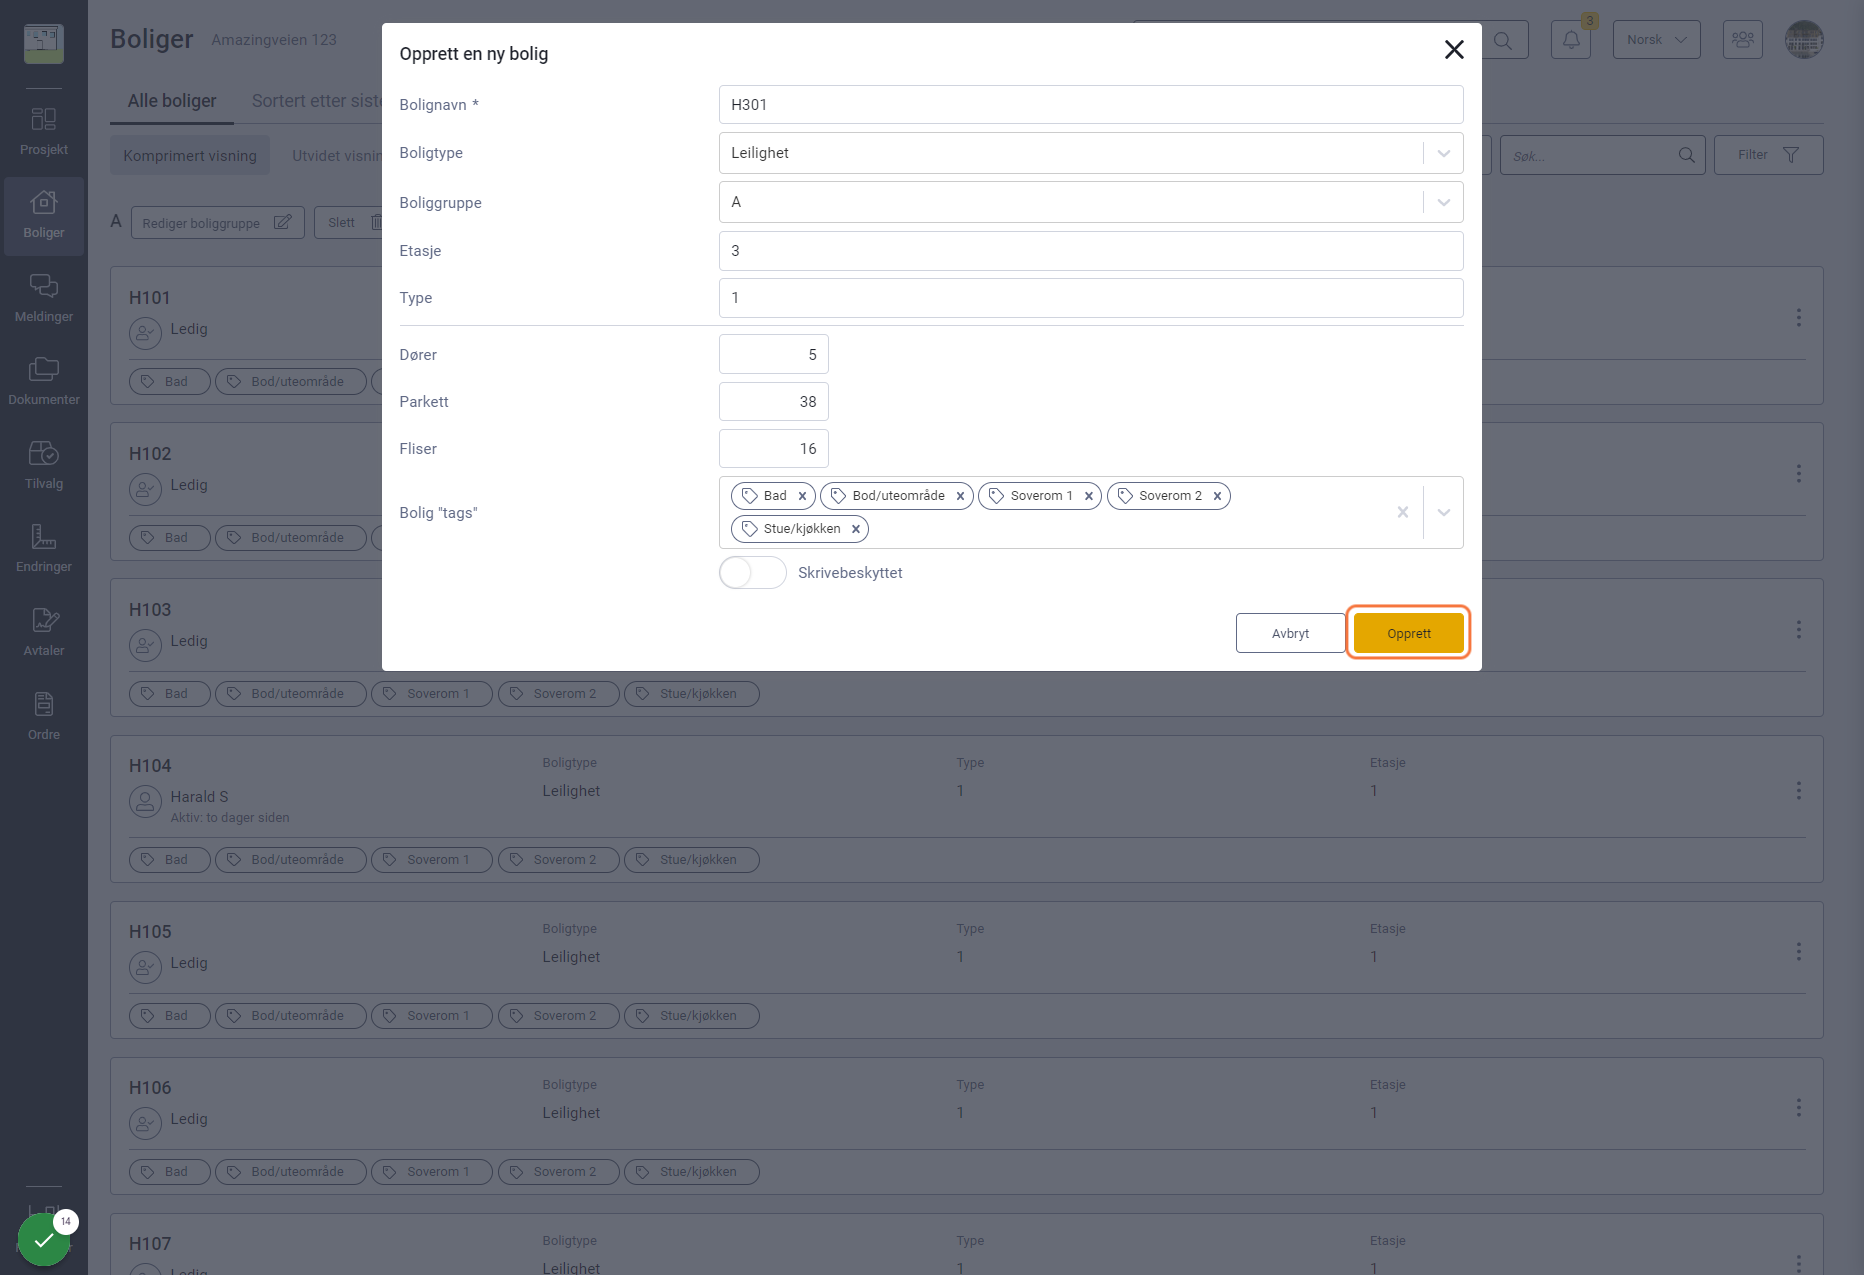Click Avbryt to cancel
The width and height of the screenshot is (1864, 1275).
[1290, 633]
